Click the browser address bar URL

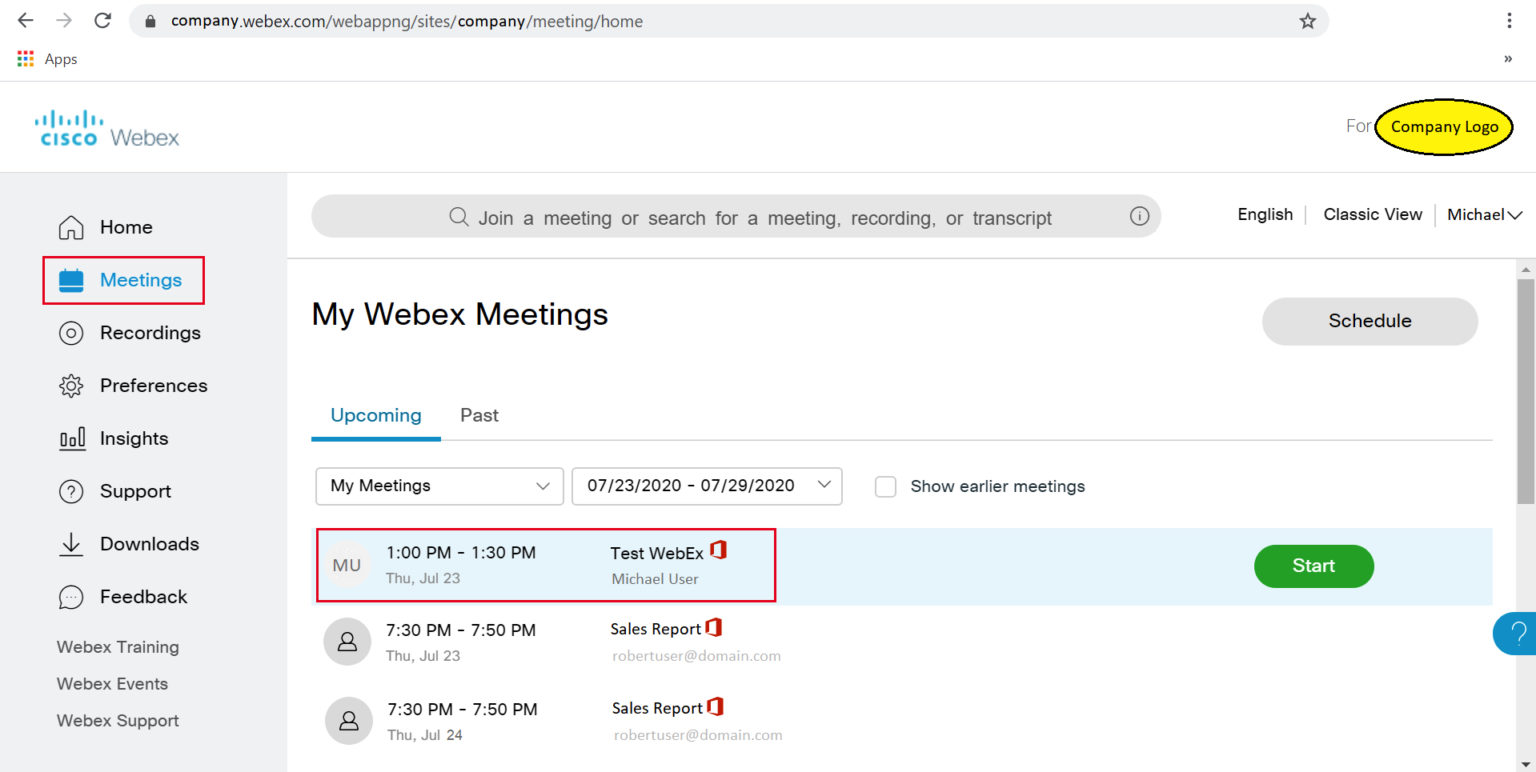[407, 21]
